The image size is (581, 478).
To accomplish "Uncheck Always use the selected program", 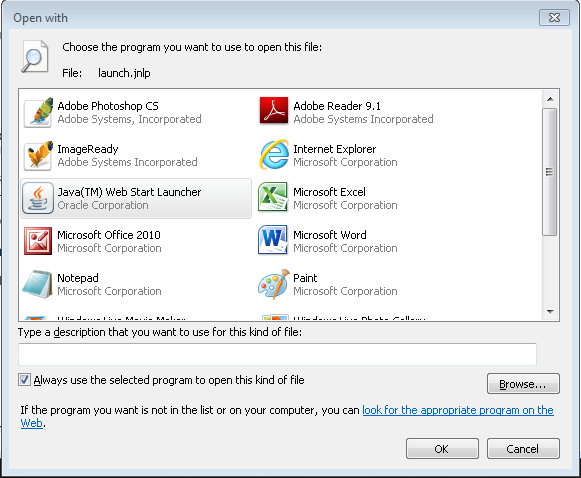I will click(24, 380).
